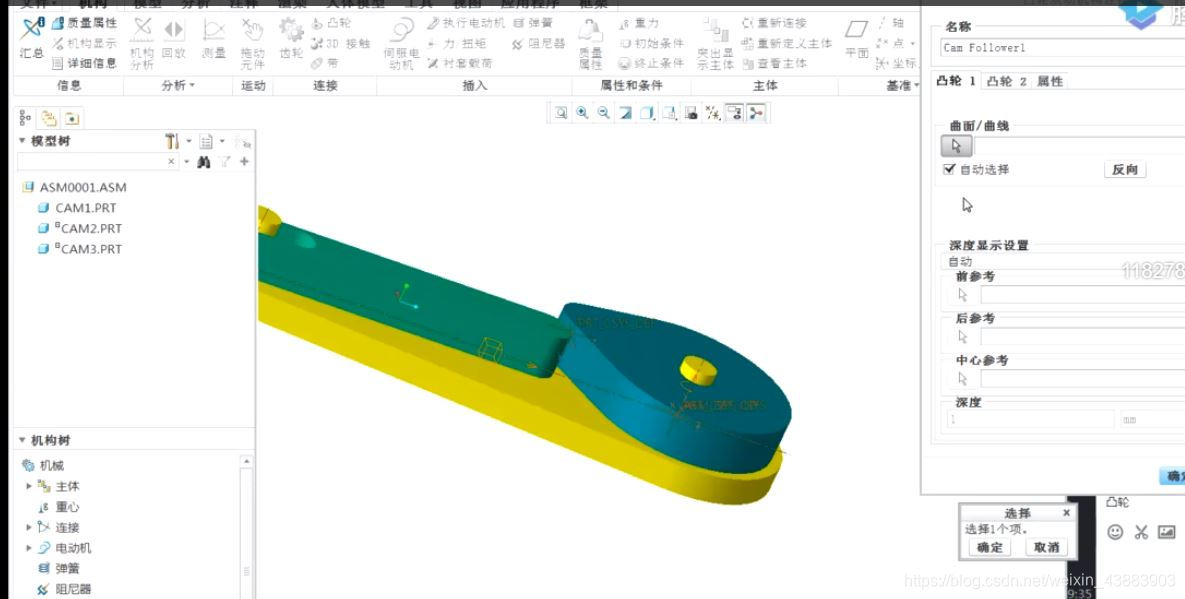
Task: Click the zoom out magnifier icon
Action: click(x=603, y=113)
